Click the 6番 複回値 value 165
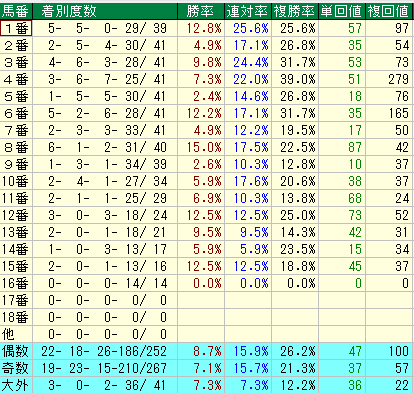Viewport: 414px width, 393px height. pyautogui.click(x=398, y=113)
